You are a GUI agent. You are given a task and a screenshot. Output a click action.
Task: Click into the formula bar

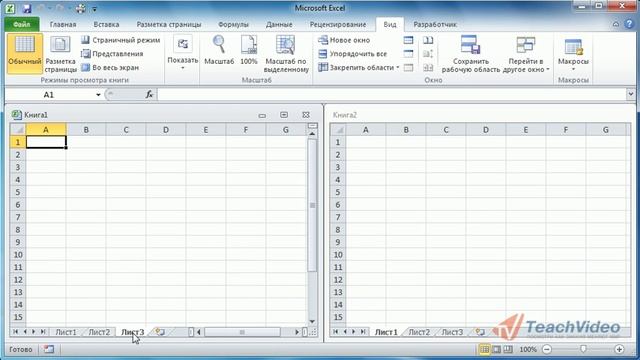point(391,95)
